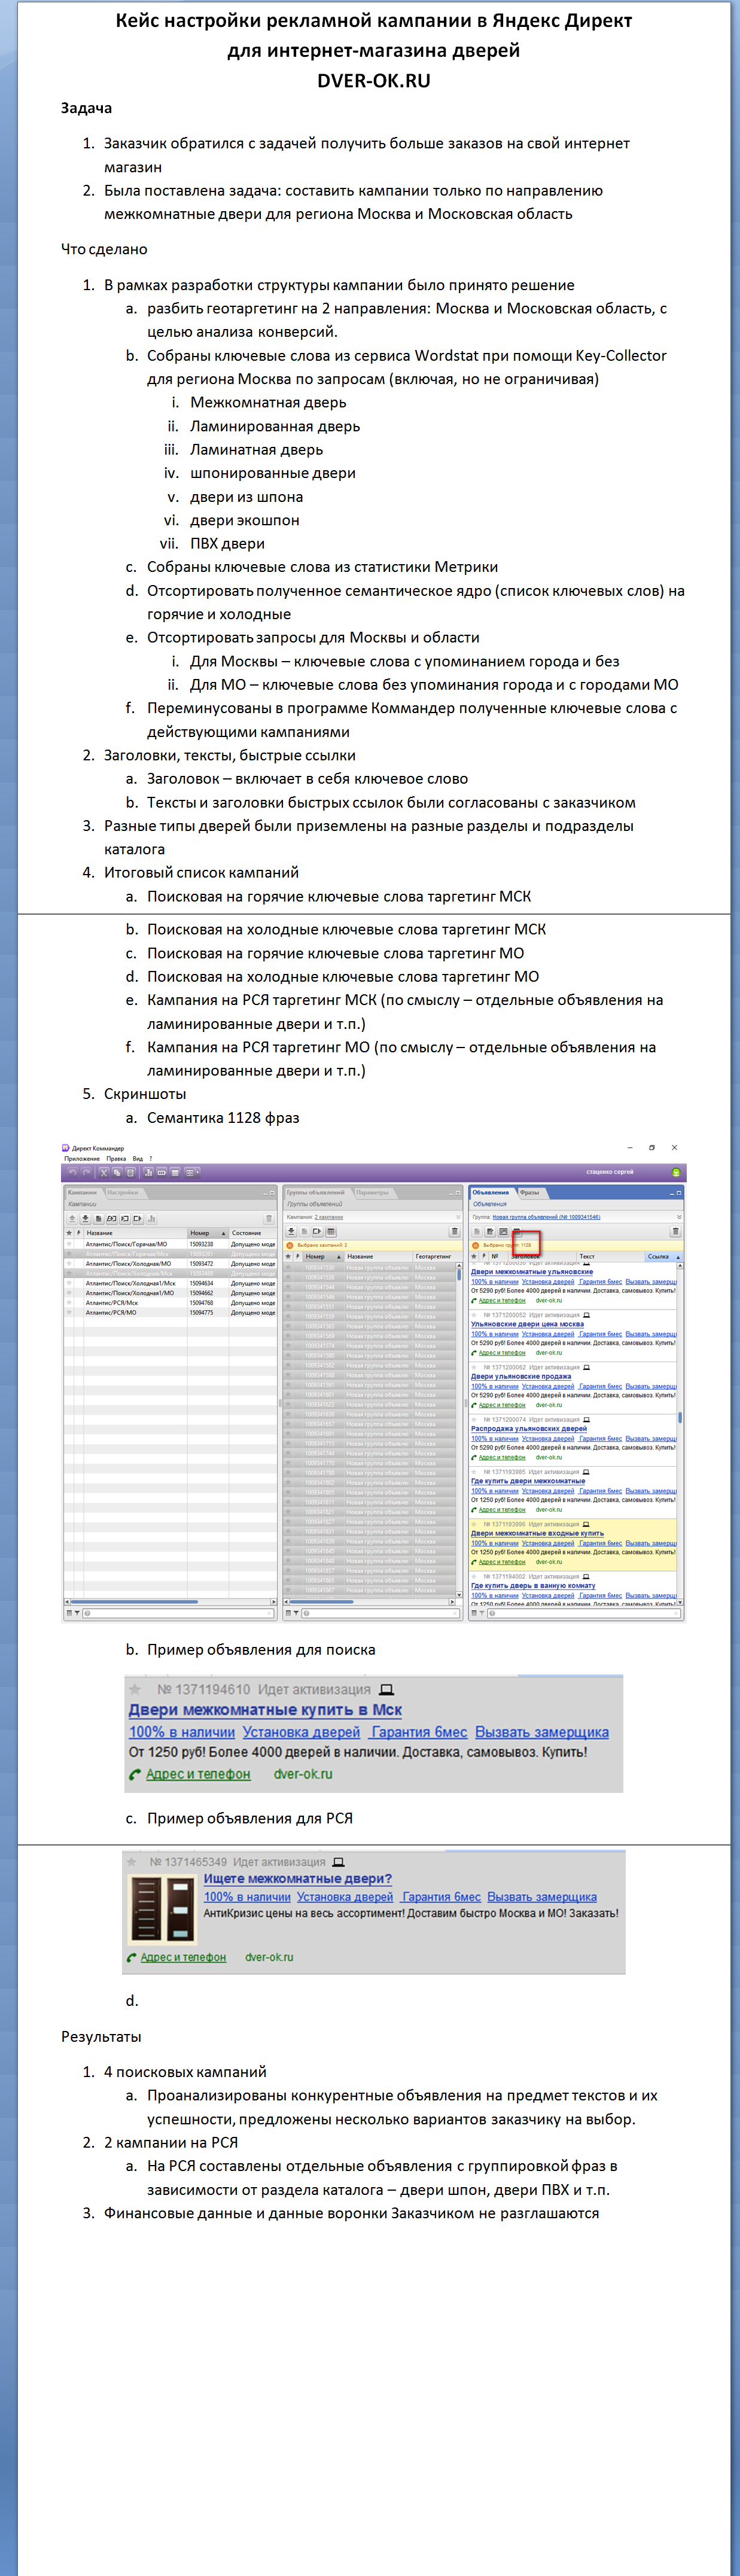Select campaign Атлантис/РСЯ/МО row

pos(170,1312)
